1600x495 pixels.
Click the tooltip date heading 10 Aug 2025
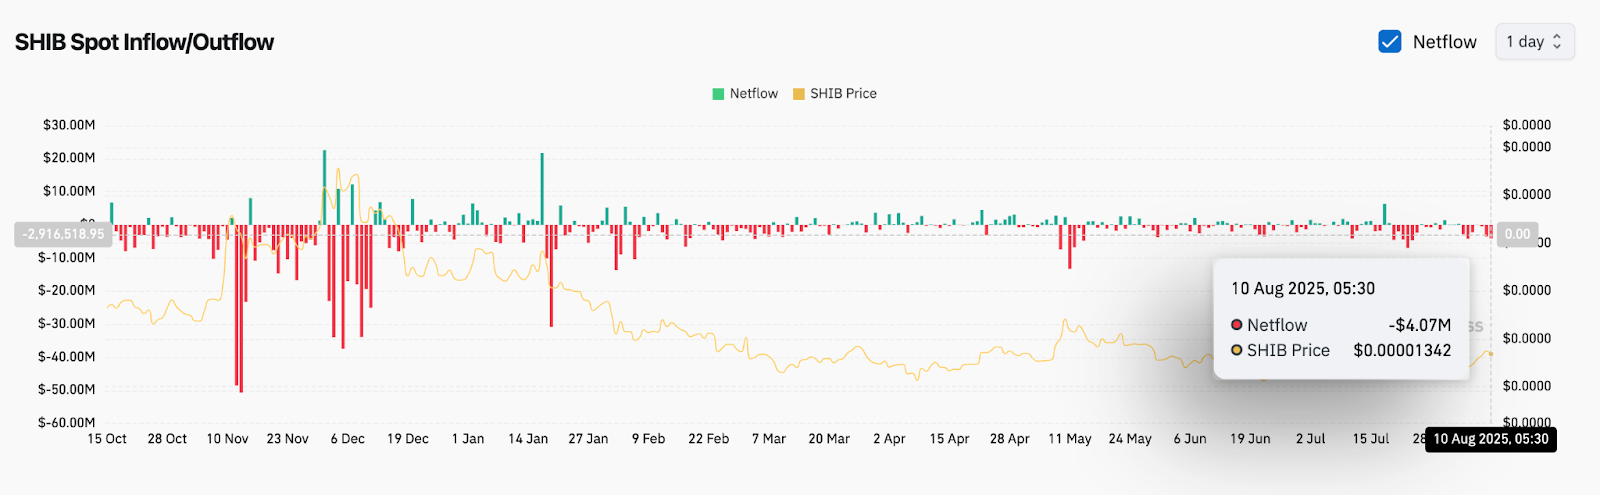pos(1302,288)
